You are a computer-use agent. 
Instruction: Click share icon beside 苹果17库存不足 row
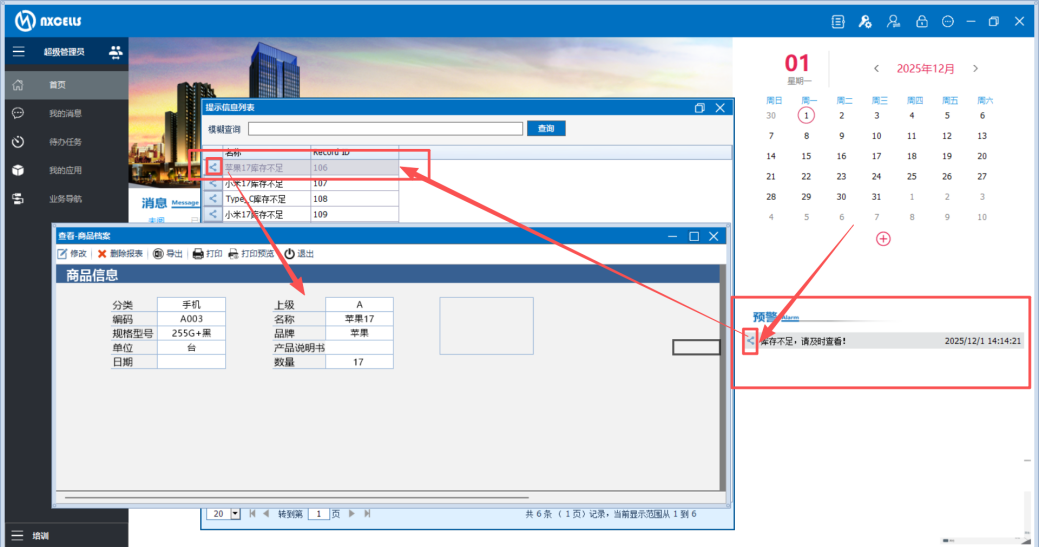pyautogui.click(x=213, y=168)
